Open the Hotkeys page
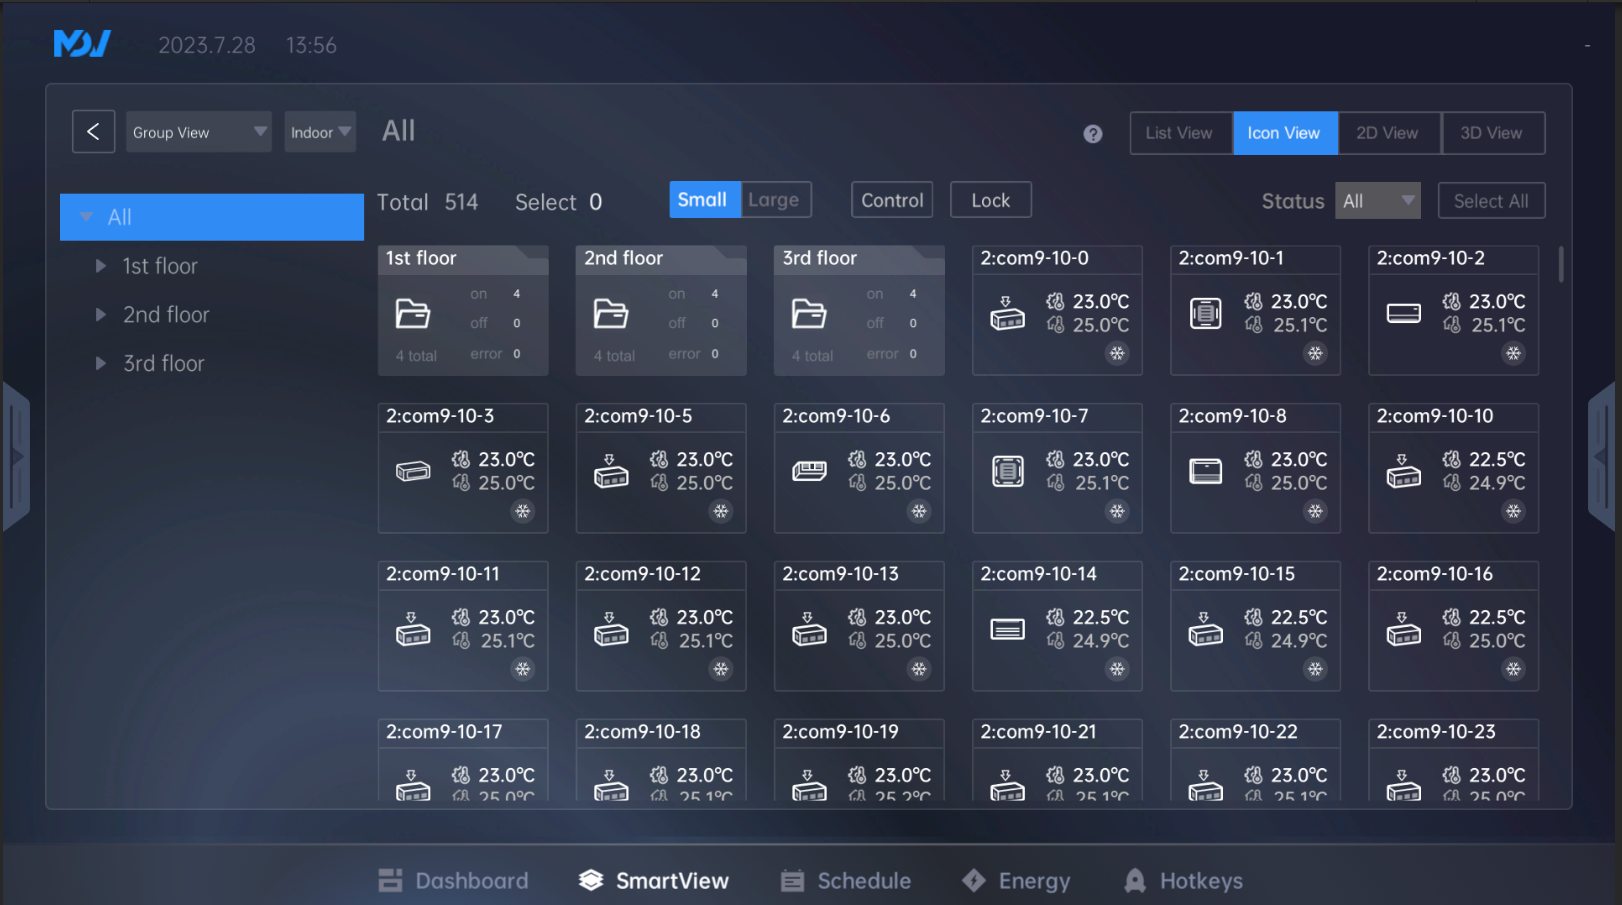Viewport: 1622px width, 905px height. click(x=1183, y=880)
